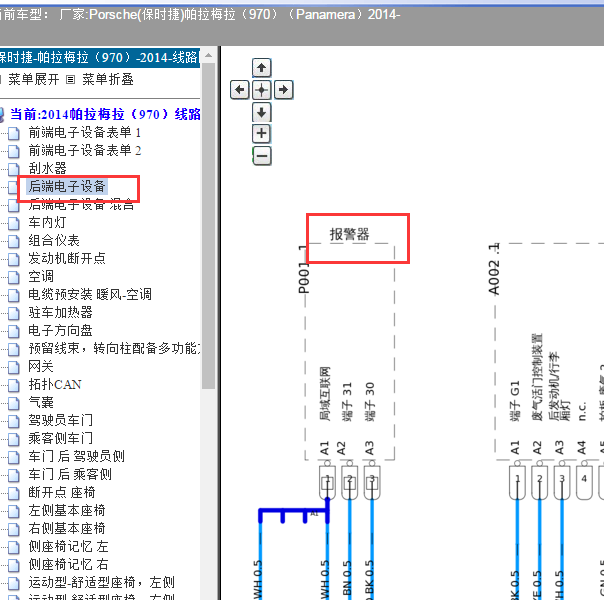Viewport: 604px width, 600px height.
Task: Click page icon beside 左侧基本座椅
Action: click(x=14, y=511)
